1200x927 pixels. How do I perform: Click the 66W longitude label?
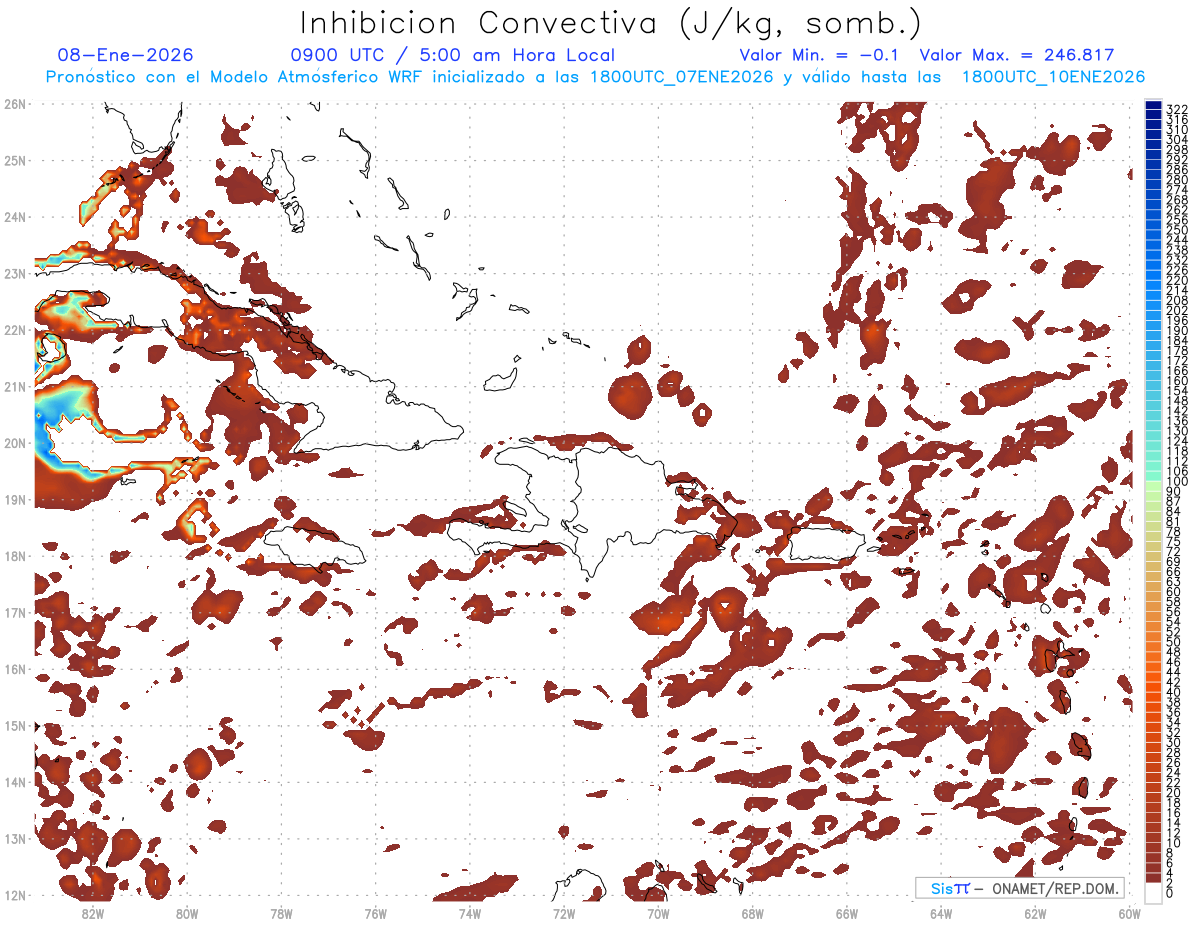pos(847,913)
